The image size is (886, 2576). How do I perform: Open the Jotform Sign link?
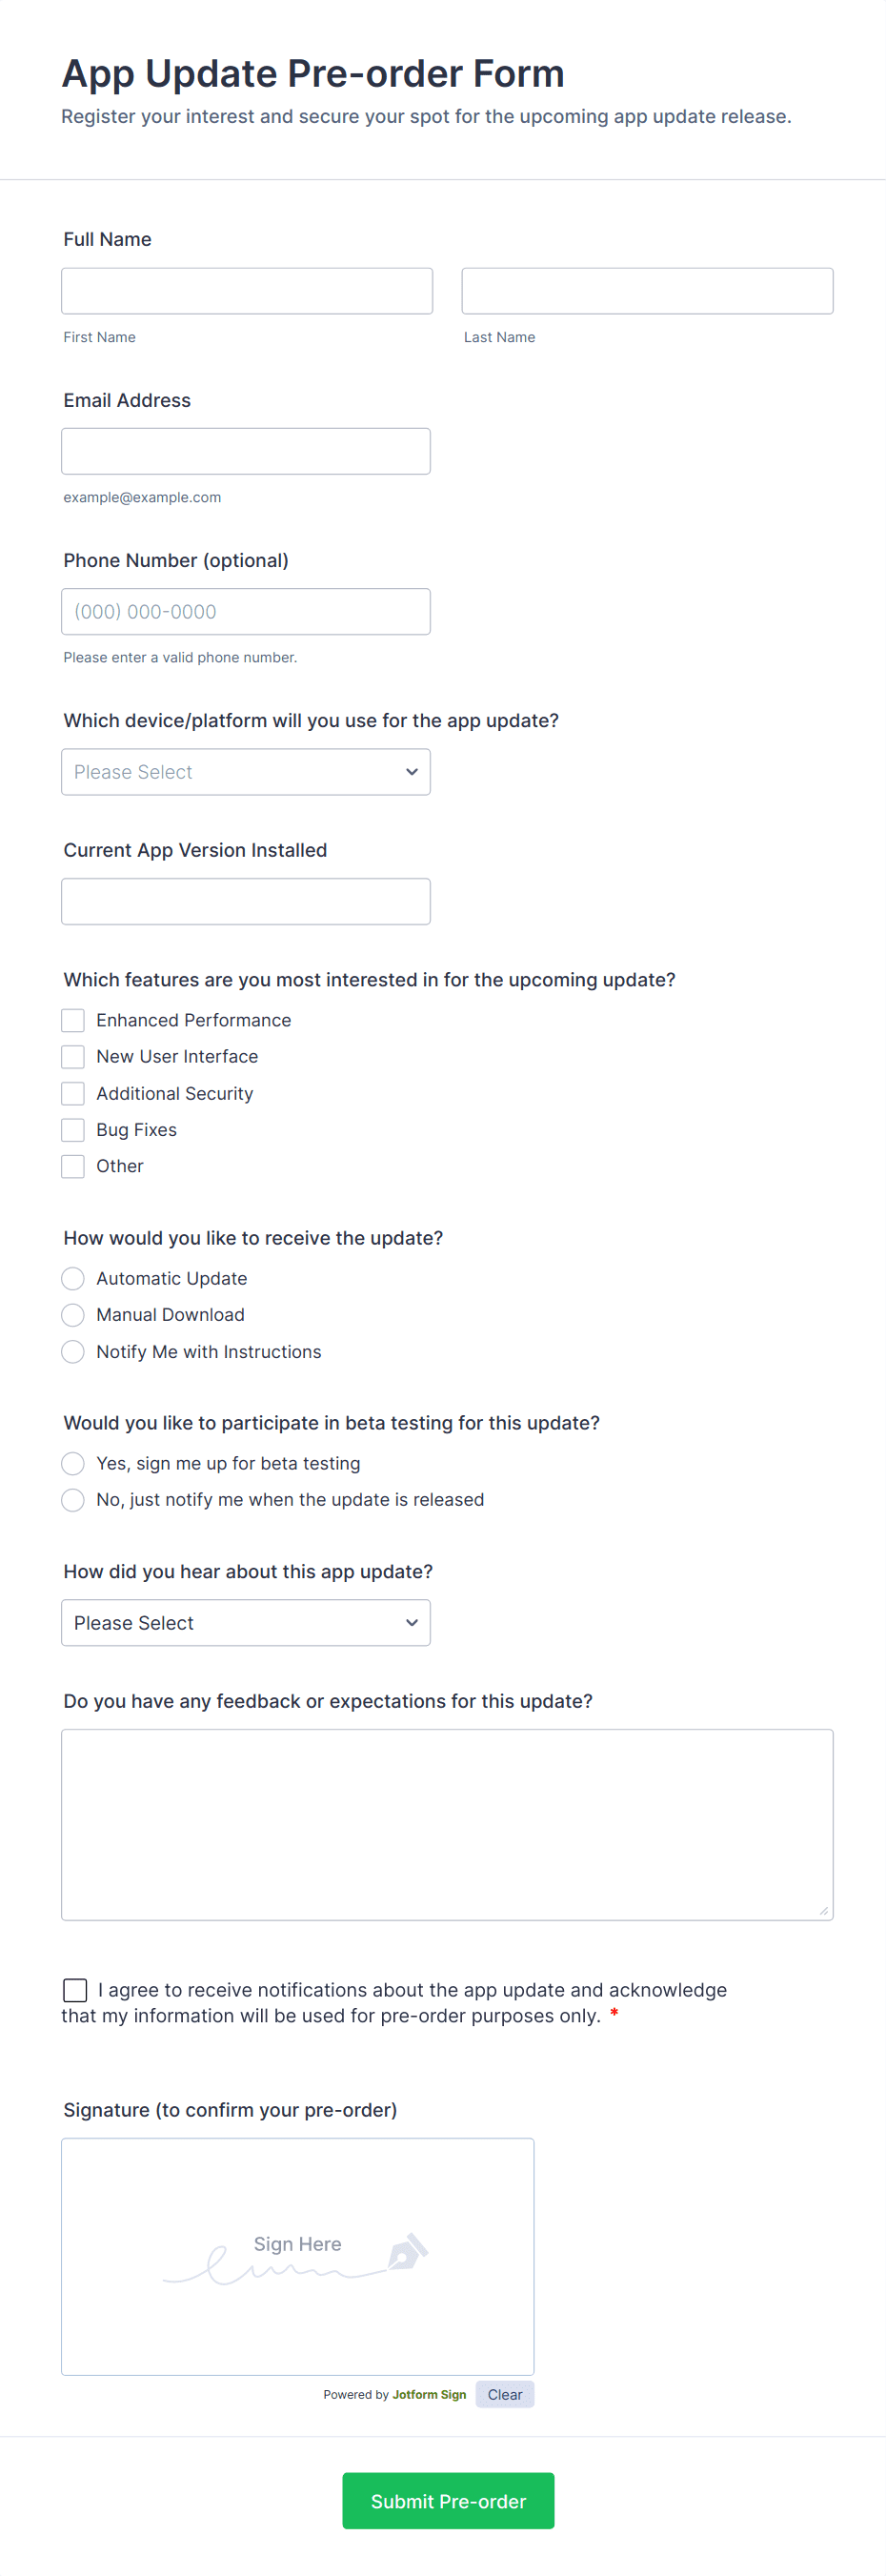pos(428,2394)
